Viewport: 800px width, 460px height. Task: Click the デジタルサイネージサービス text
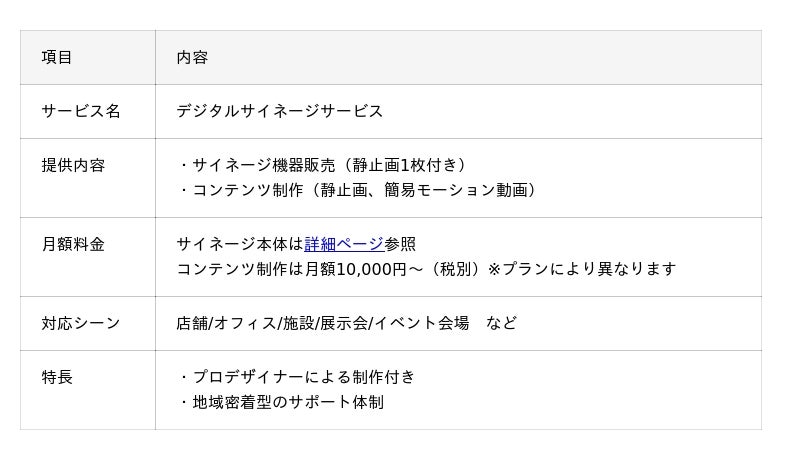coord(279,111)
